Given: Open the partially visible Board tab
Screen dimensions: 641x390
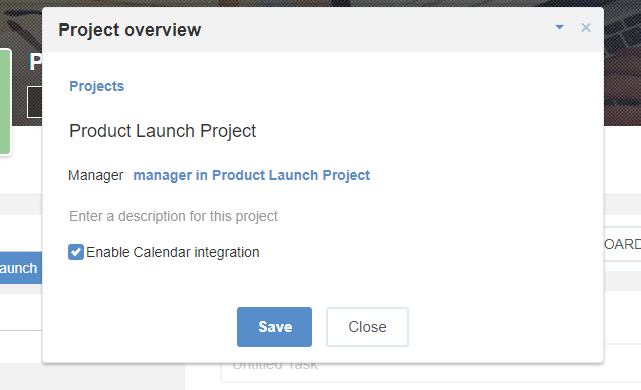Looking at the screenshot, I should 622,244.
